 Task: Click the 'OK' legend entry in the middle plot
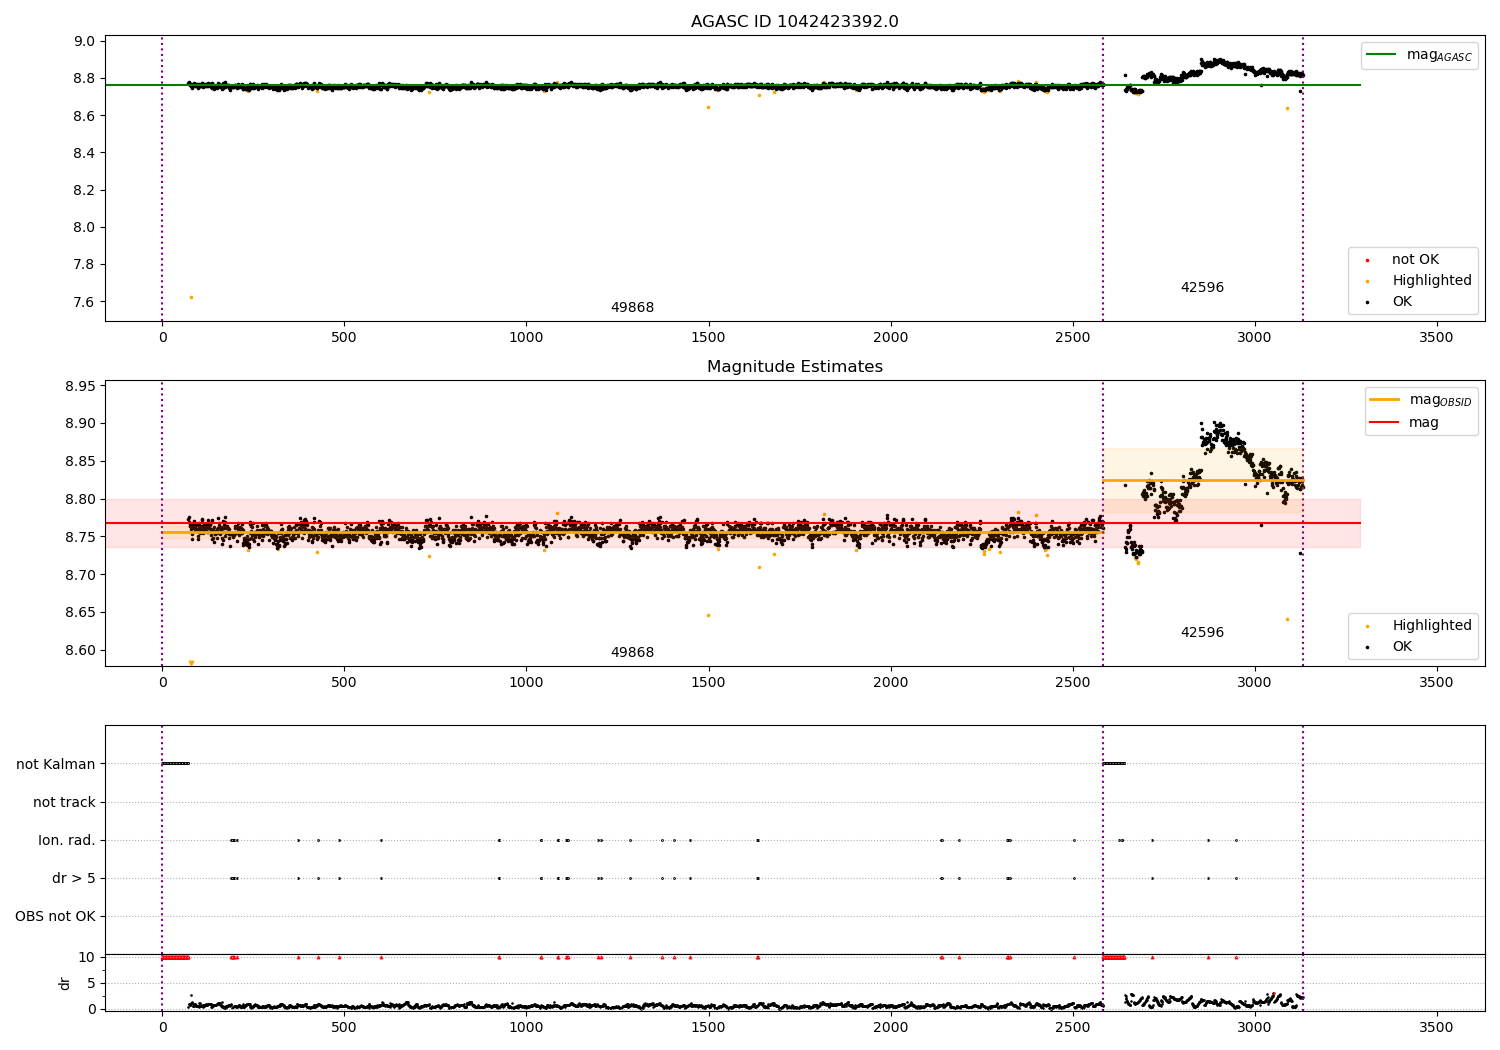coord(1402,647)
